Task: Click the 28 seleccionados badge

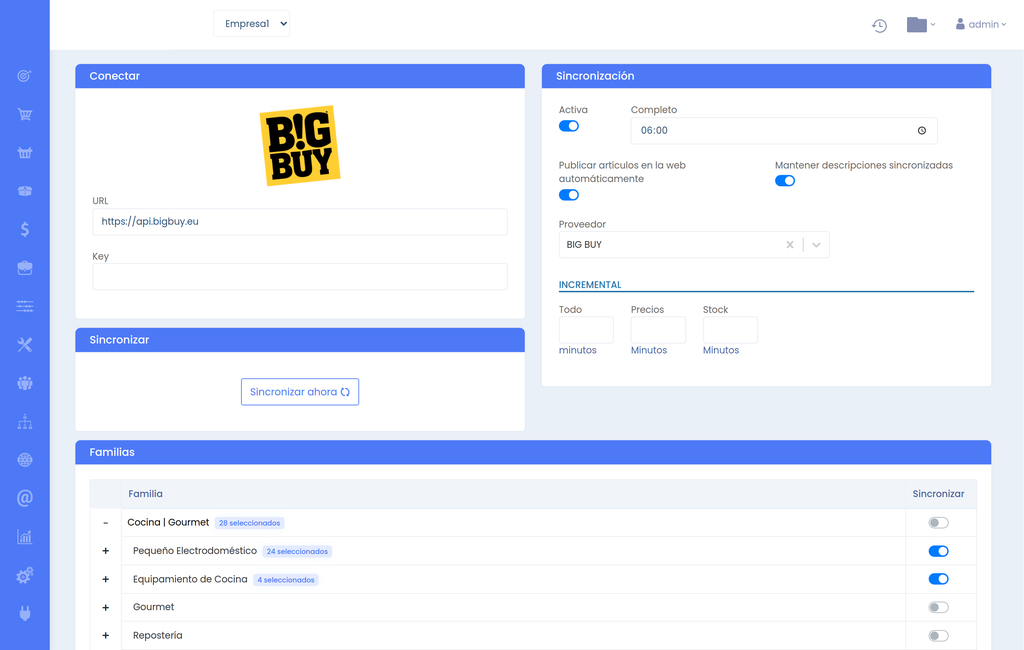Action: pos(249,523)
